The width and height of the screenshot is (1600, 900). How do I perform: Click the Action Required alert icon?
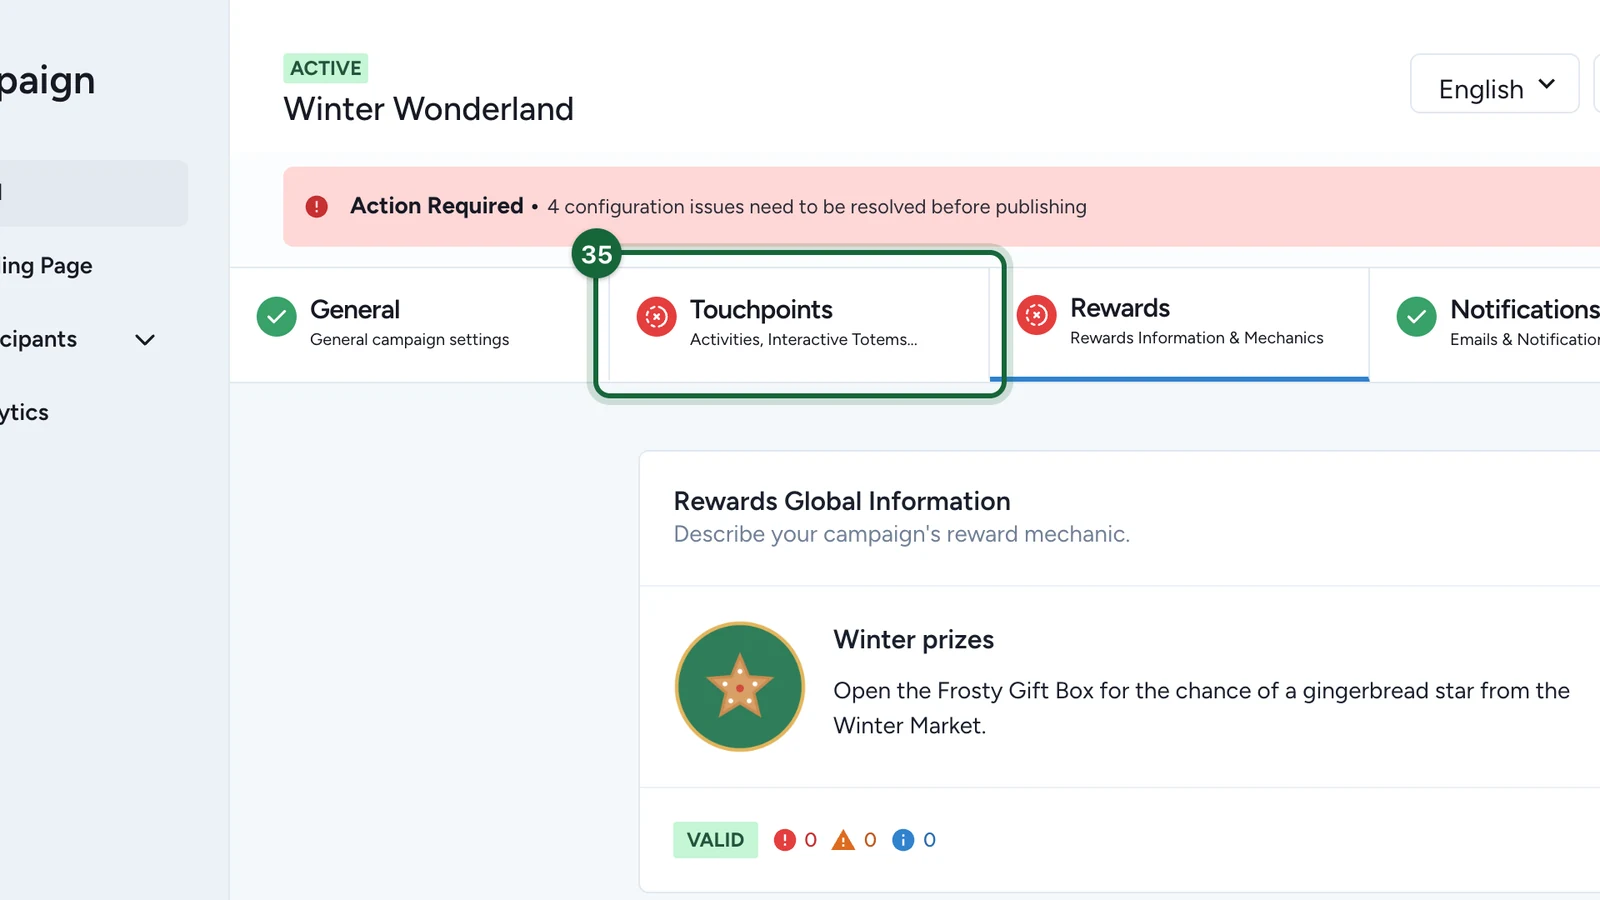317,207
